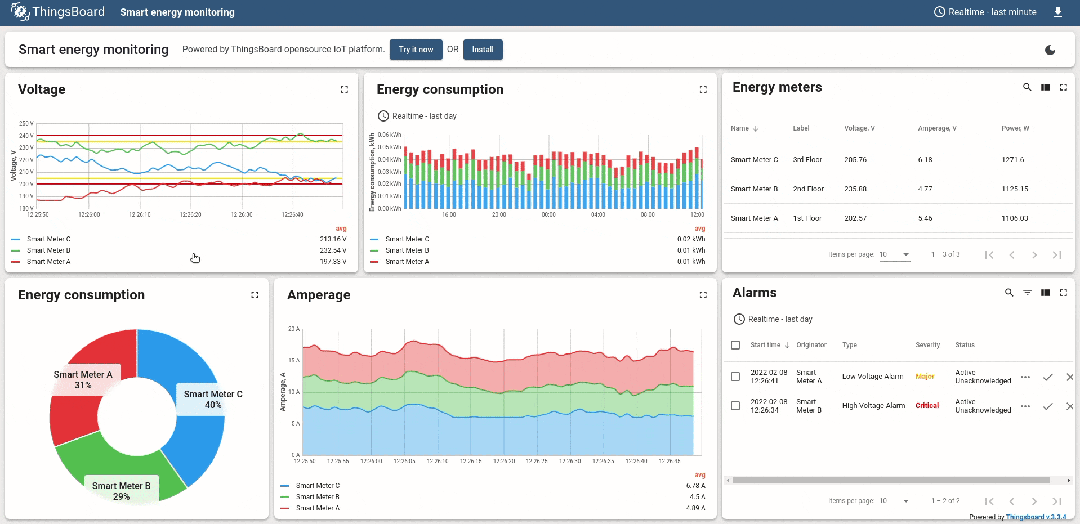Expand Voltage widget to fullscreen
This screenshot has width=1080, height=524.
[344, 89]
